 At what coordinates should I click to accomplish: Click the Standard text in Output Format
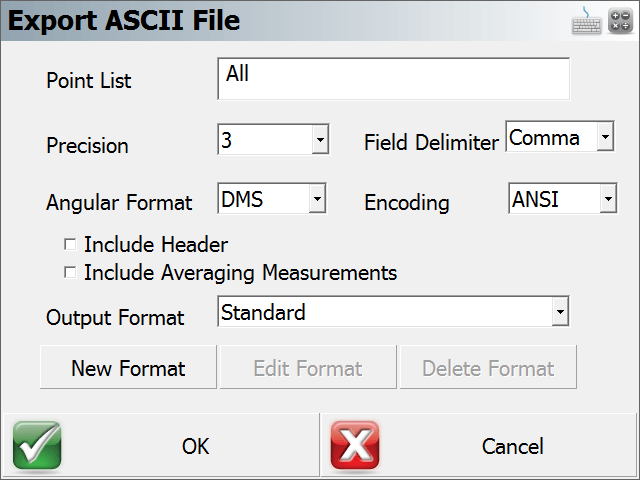263,312
